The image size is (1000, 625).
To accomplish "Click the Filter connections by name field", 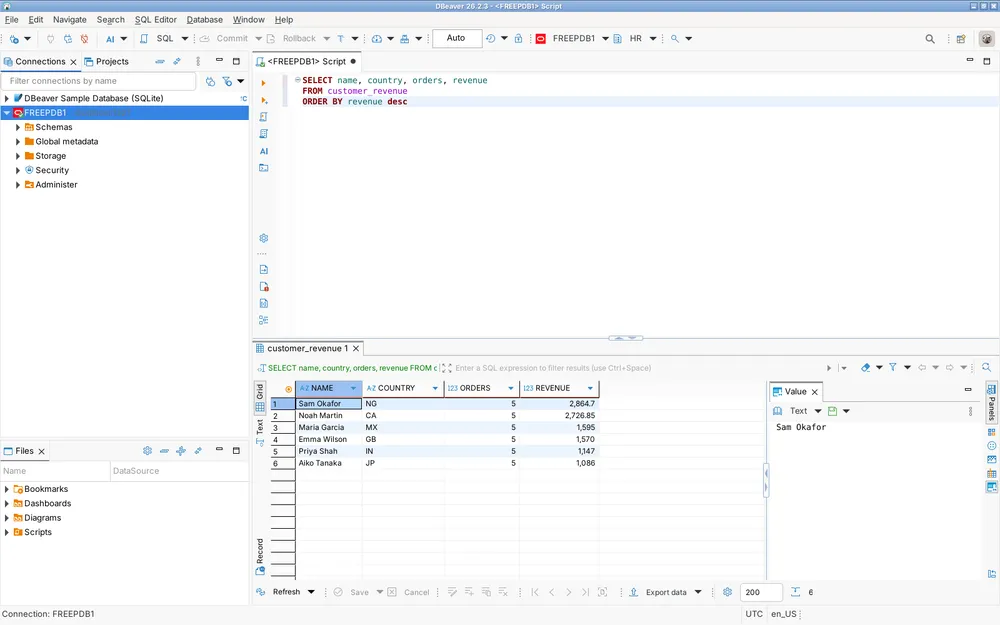I will [99, 81].
